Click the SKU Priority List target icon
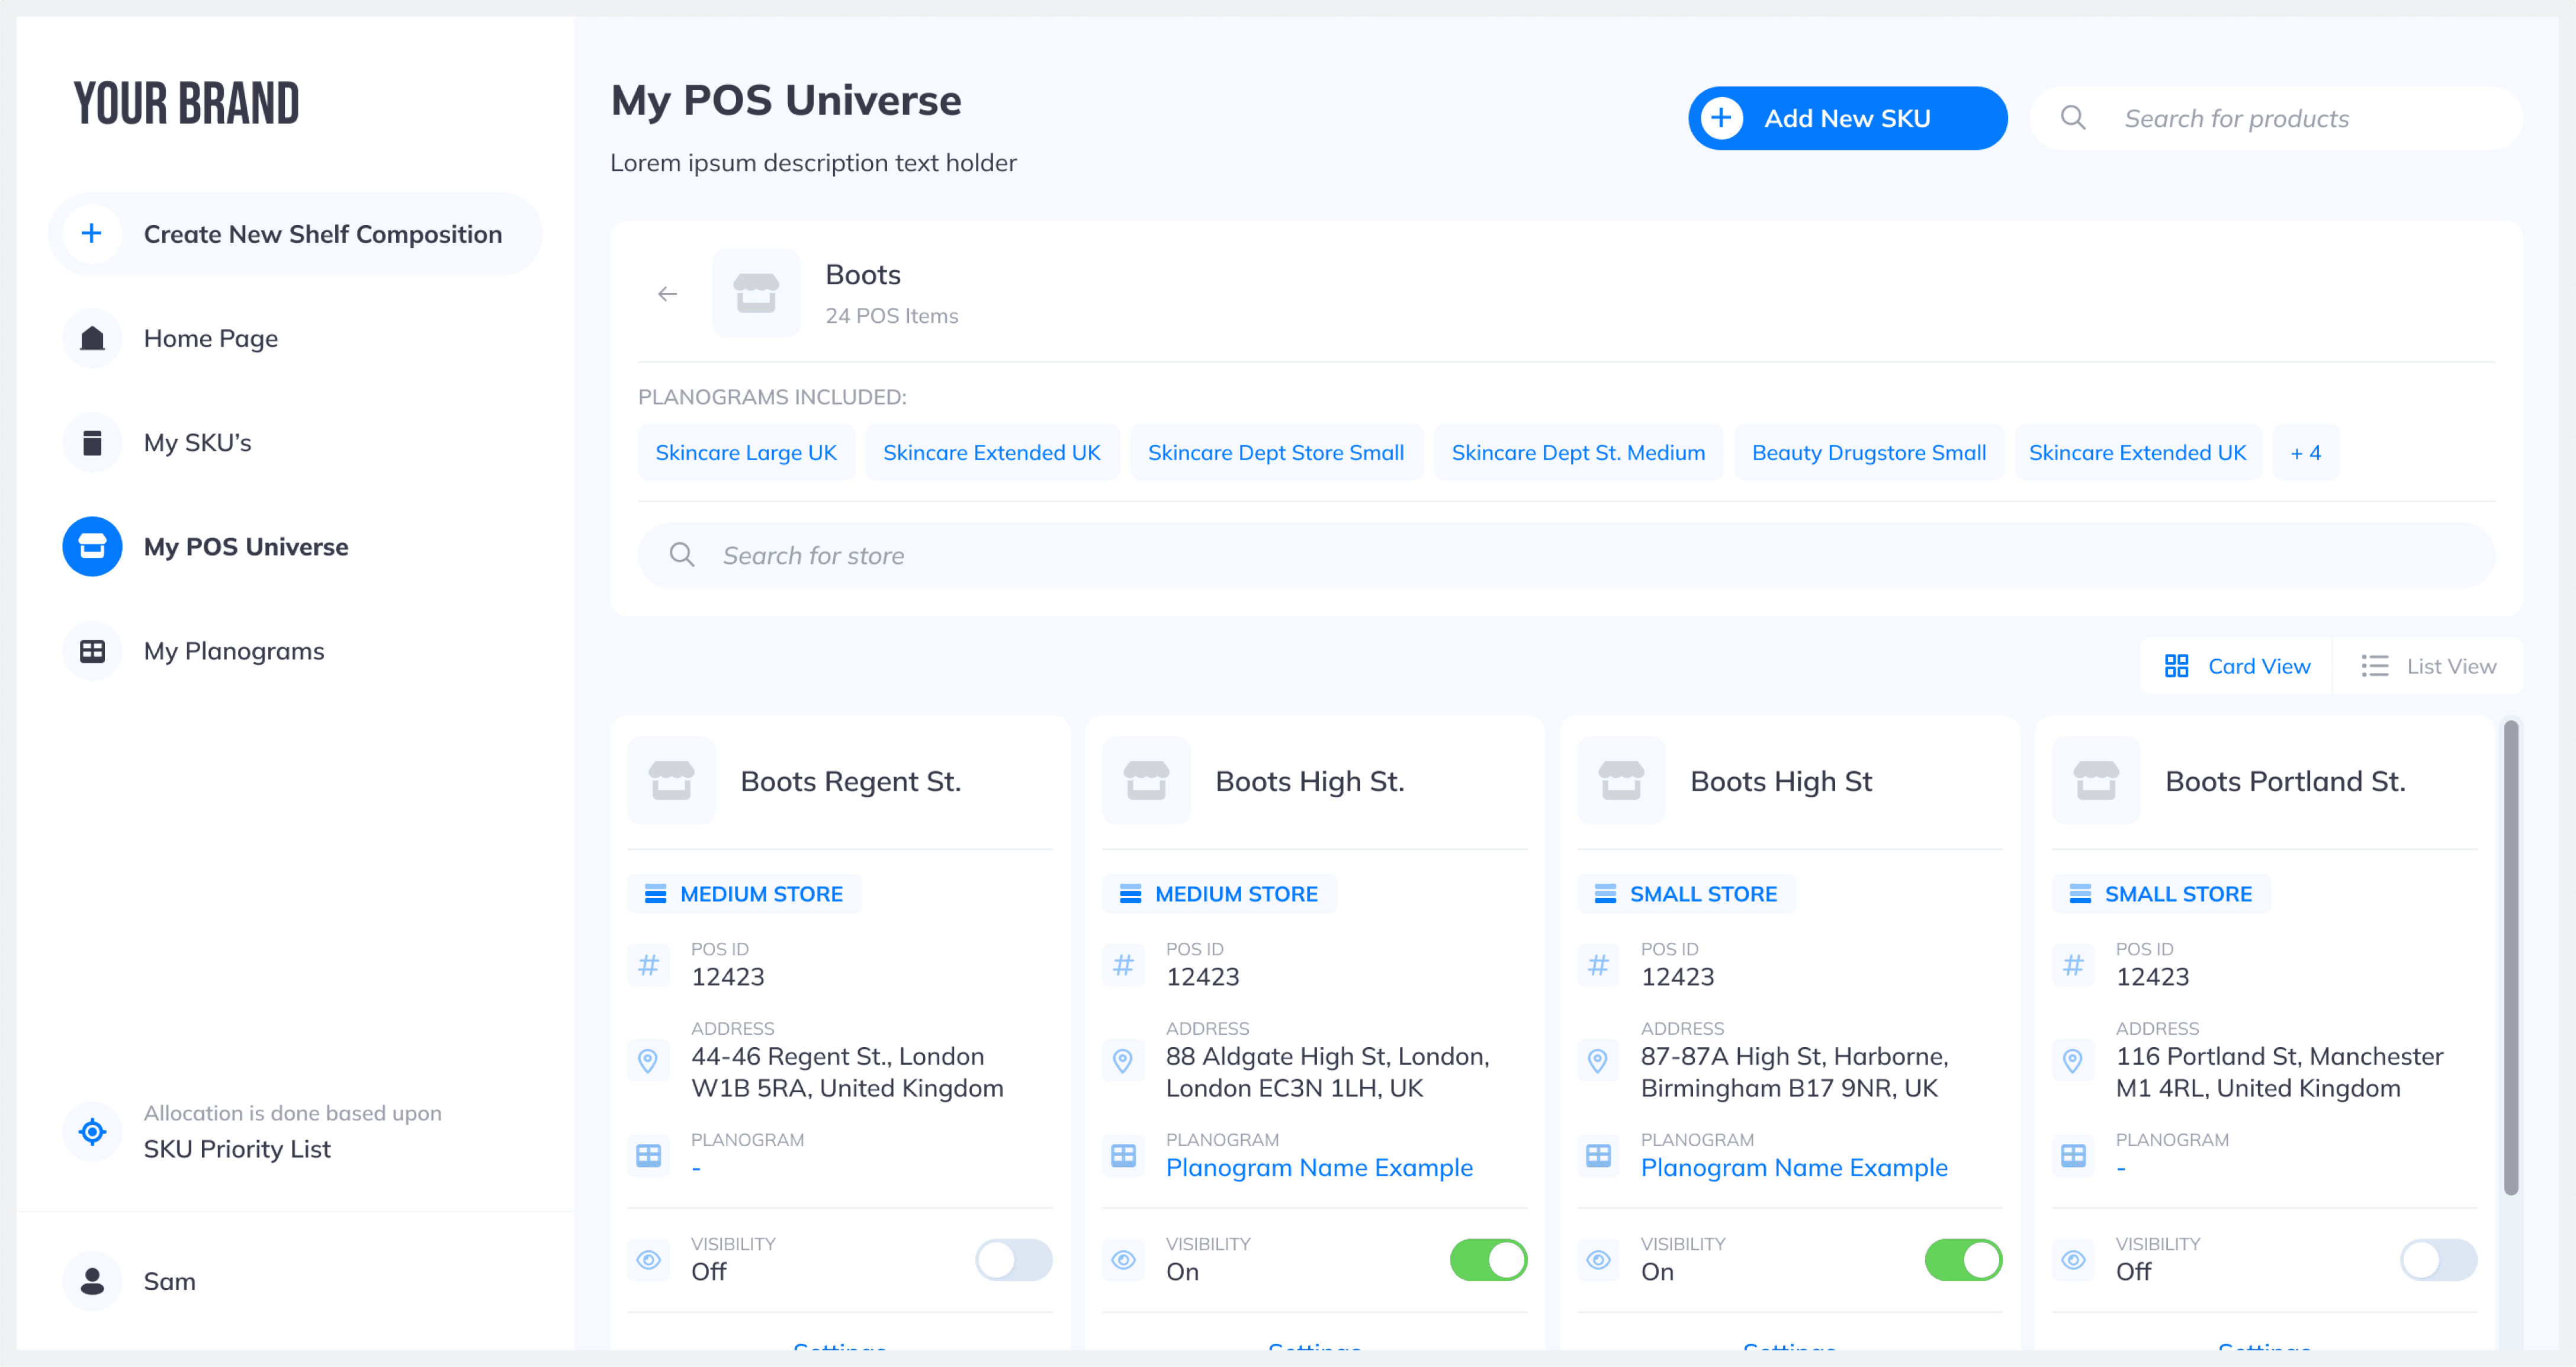Screen dimensions: 2576x1367 pyautogui.click(x=92, y=1131)
